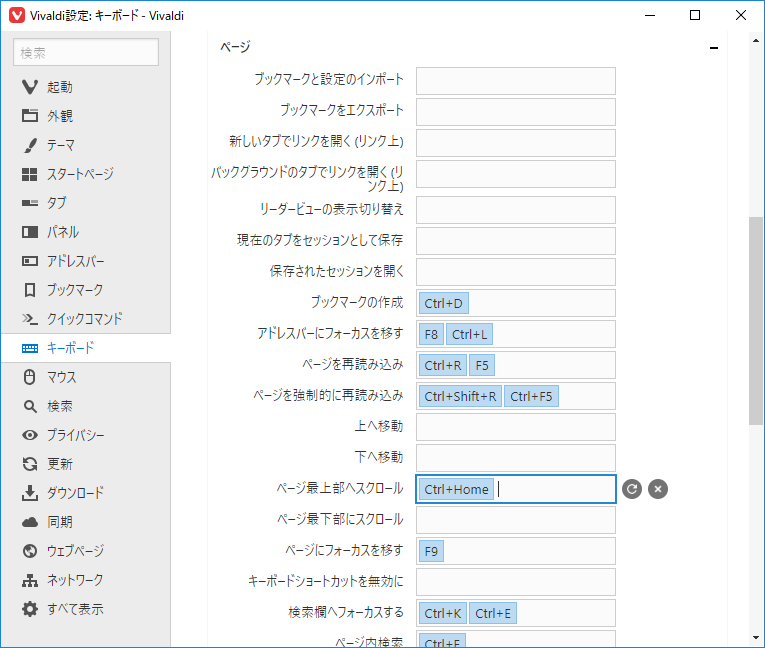Viewport: 765px width, 648px height.
Task: Click shortcut field for ページ最下部にスクロール
Action: tap(516, 520)
